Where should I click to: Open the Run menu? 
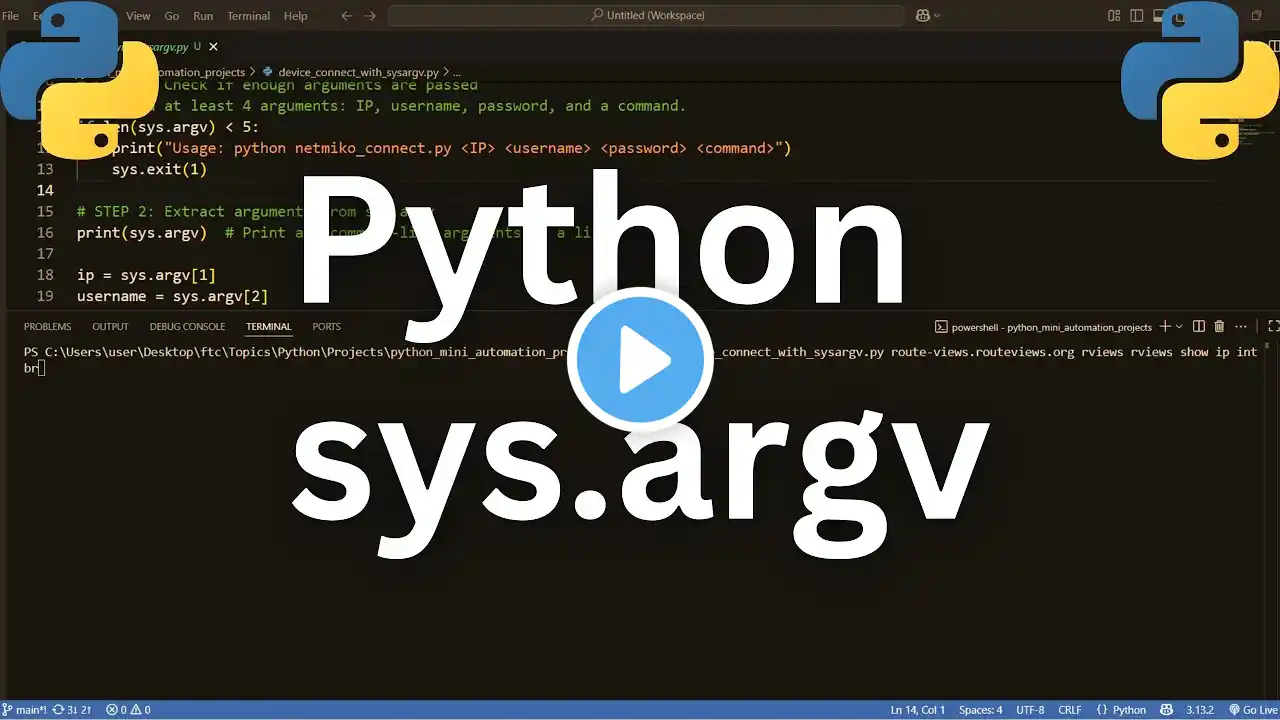point(203,16)
